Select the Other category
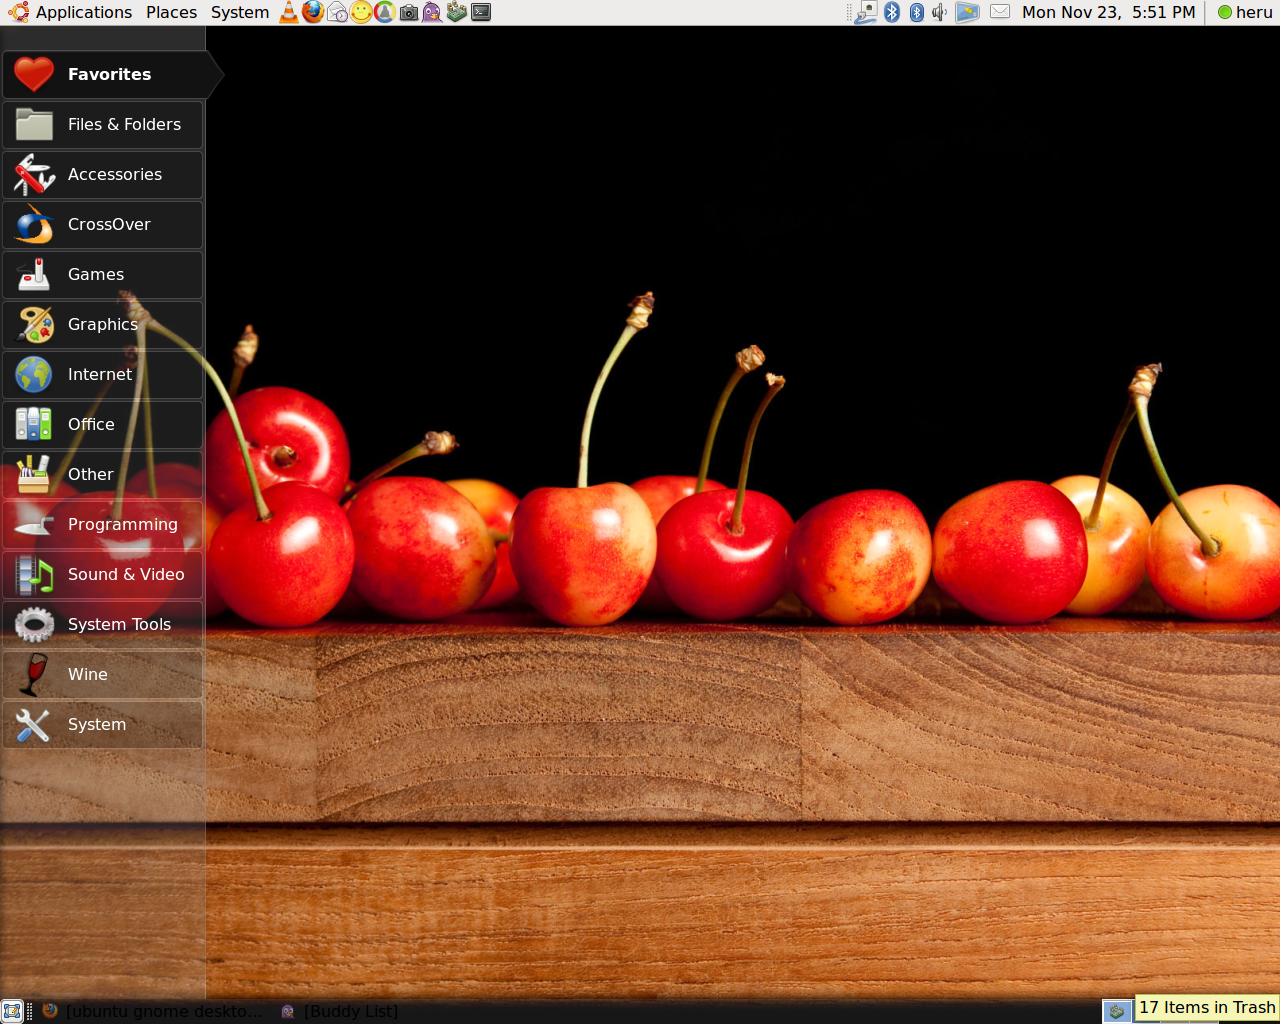 pyautogui.click(x=103, y=475)
